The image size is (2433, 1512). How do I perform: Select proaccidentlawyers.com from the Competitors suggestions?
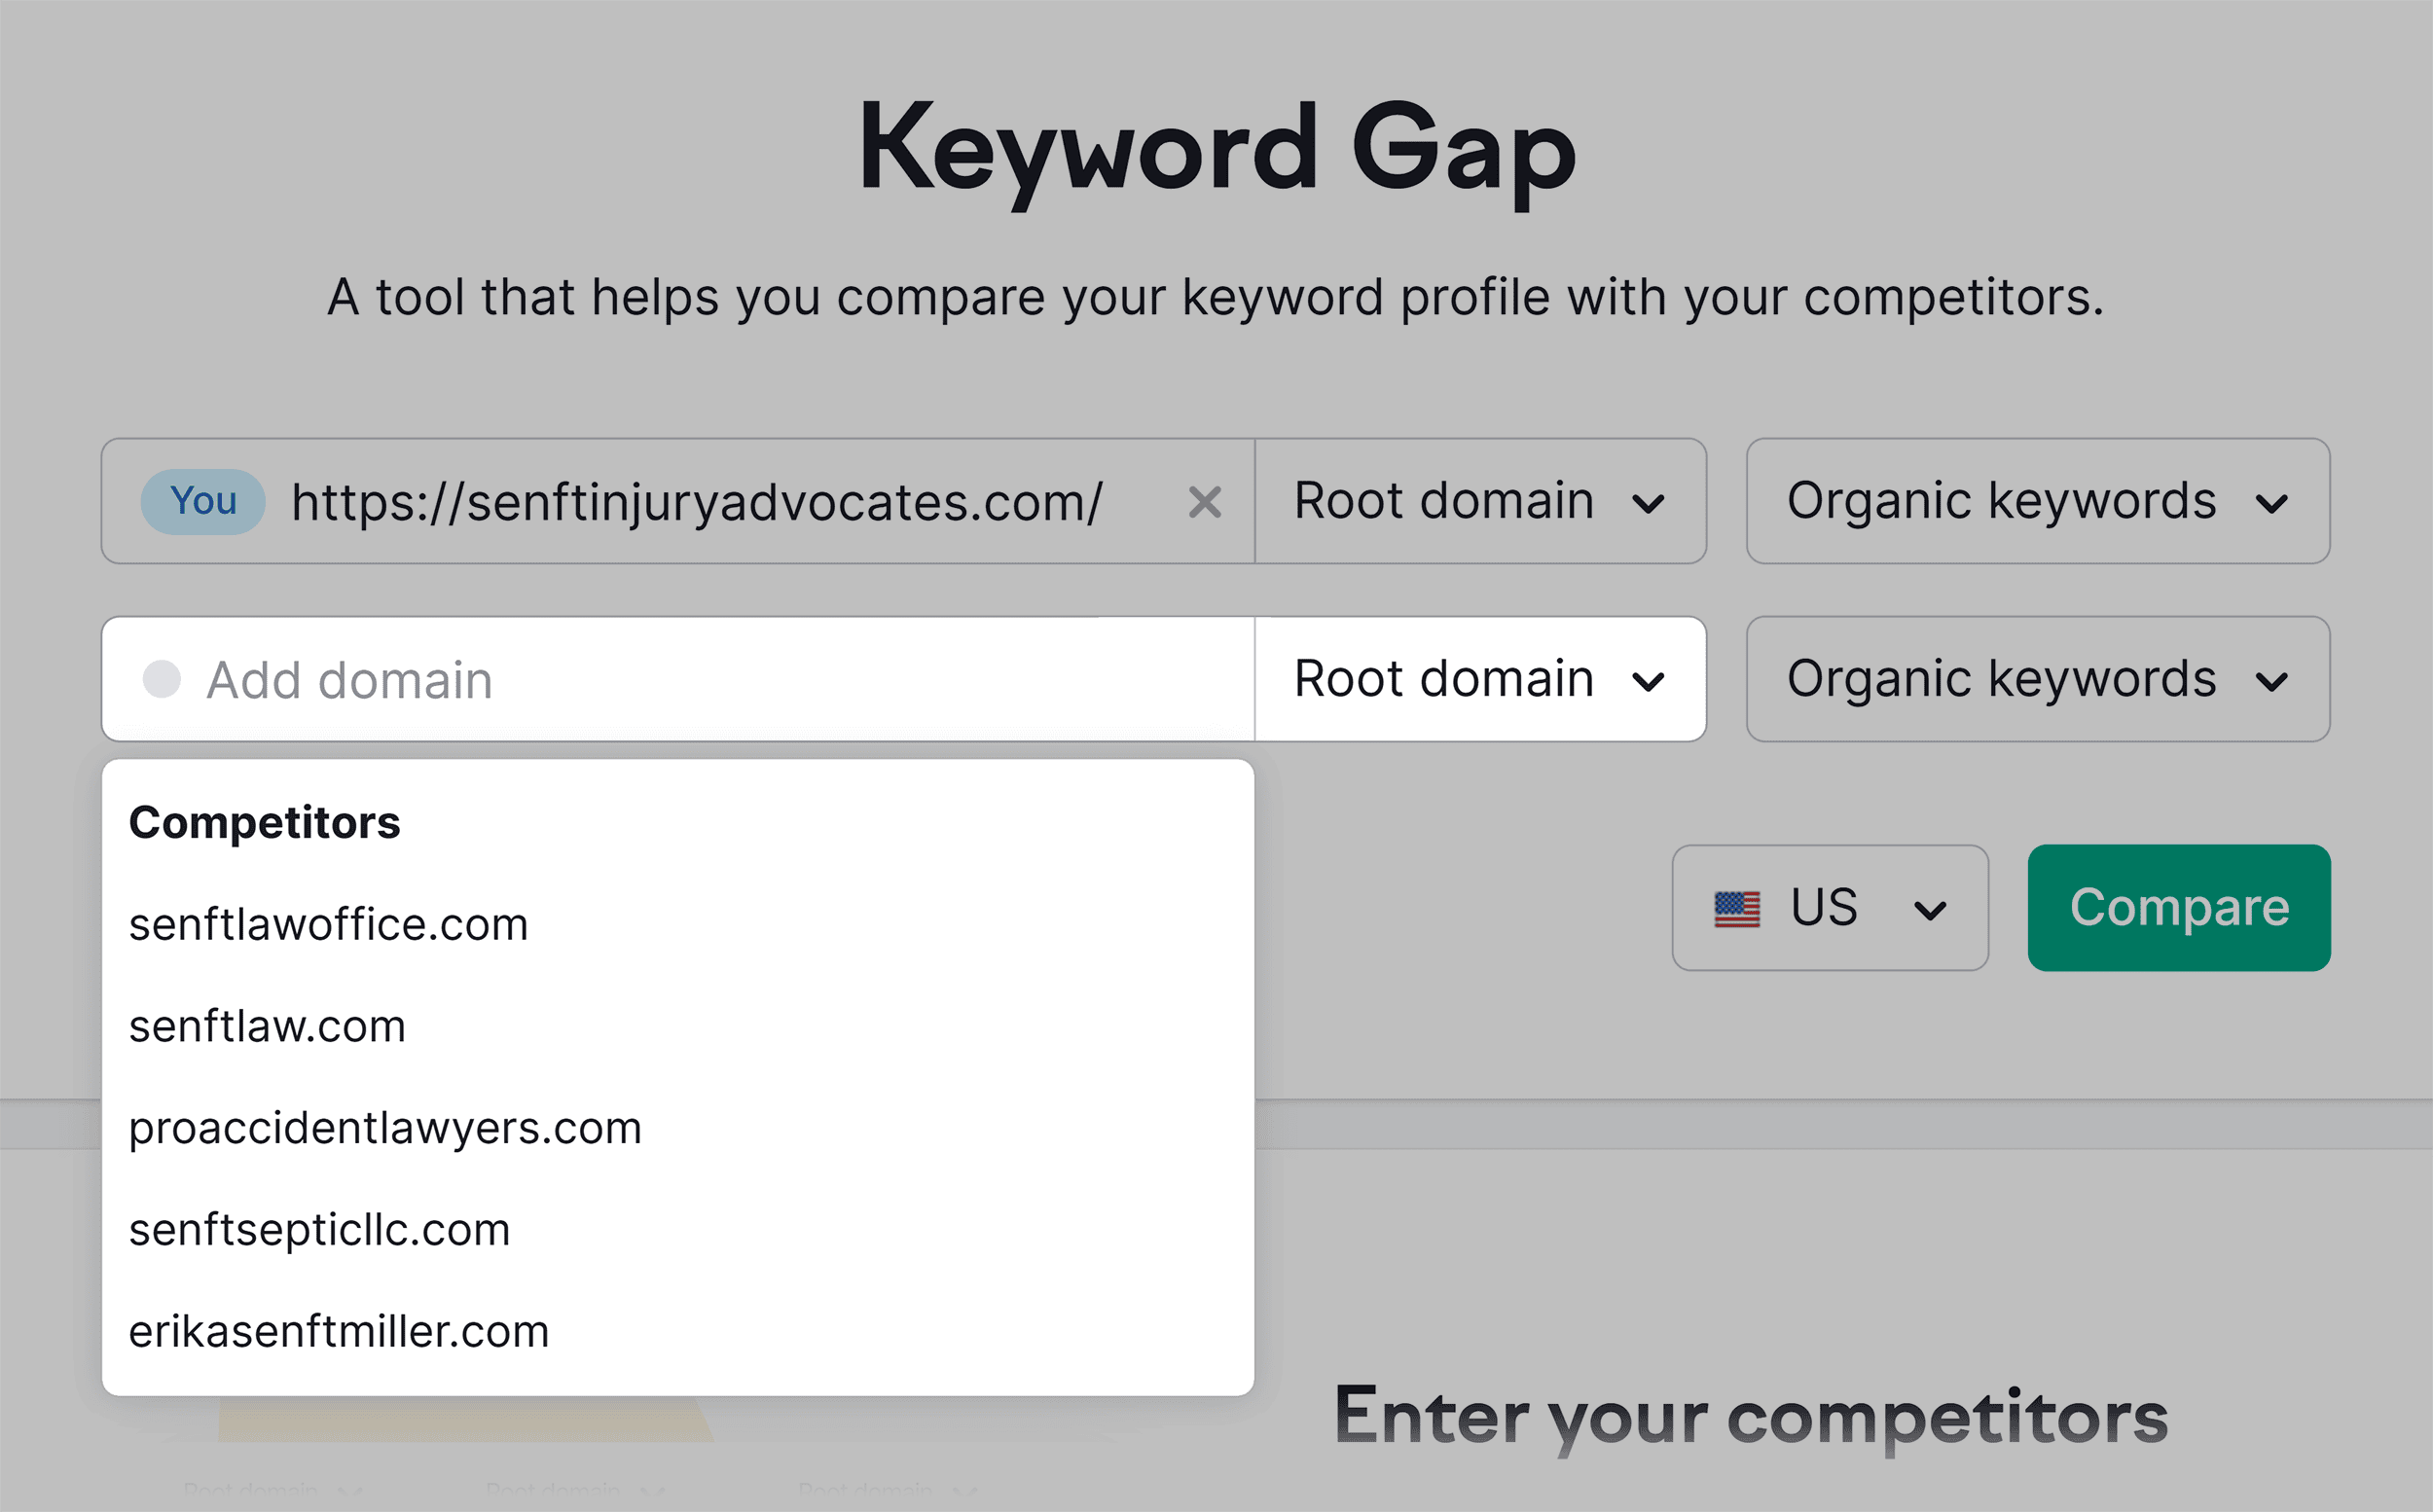385,1127
